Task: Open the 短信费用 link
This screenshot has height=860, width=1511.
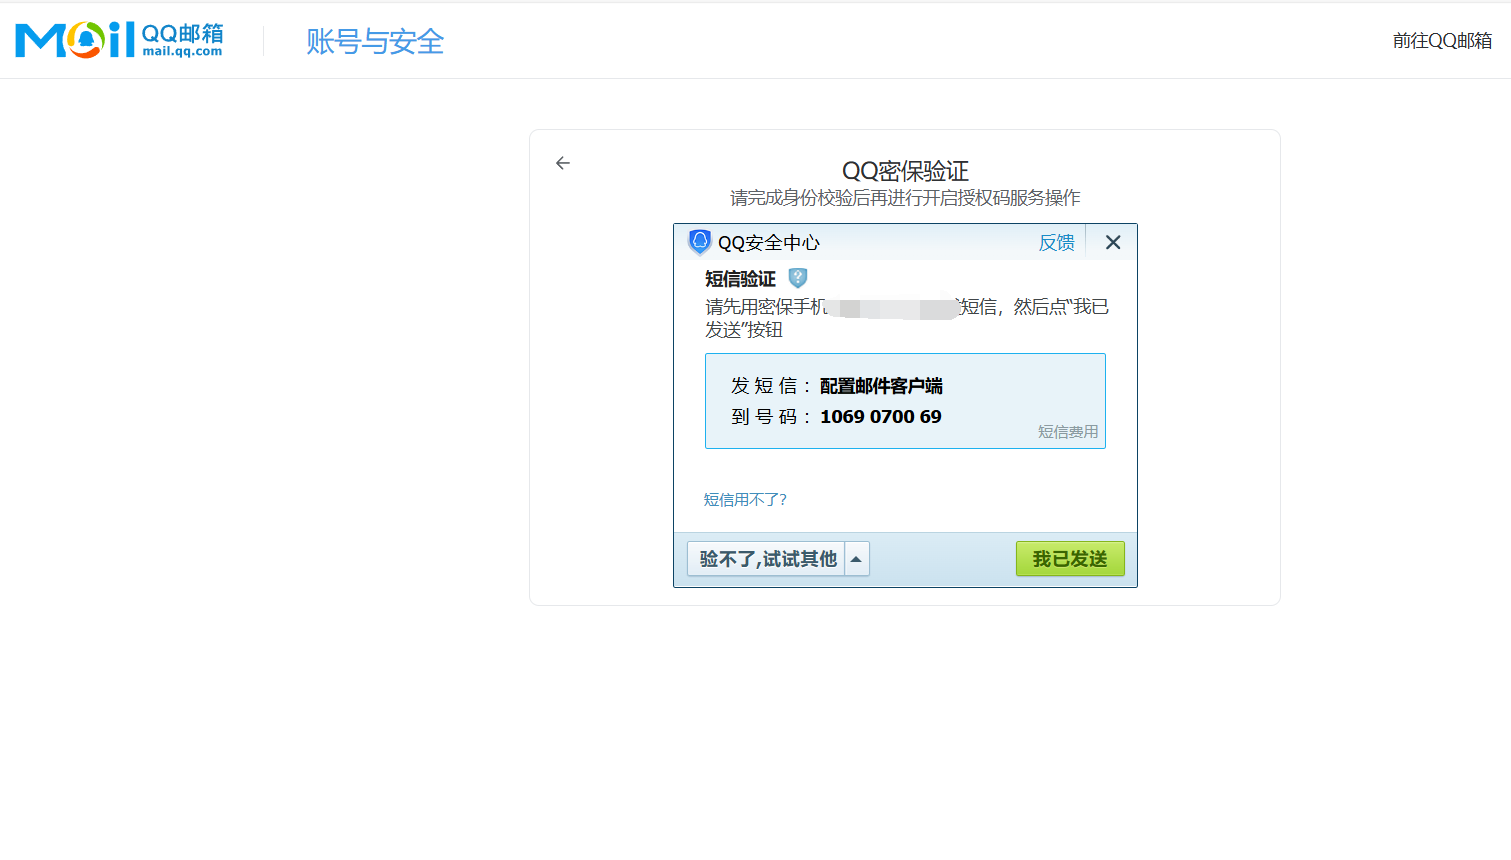Action: (x=1068, y=432)
